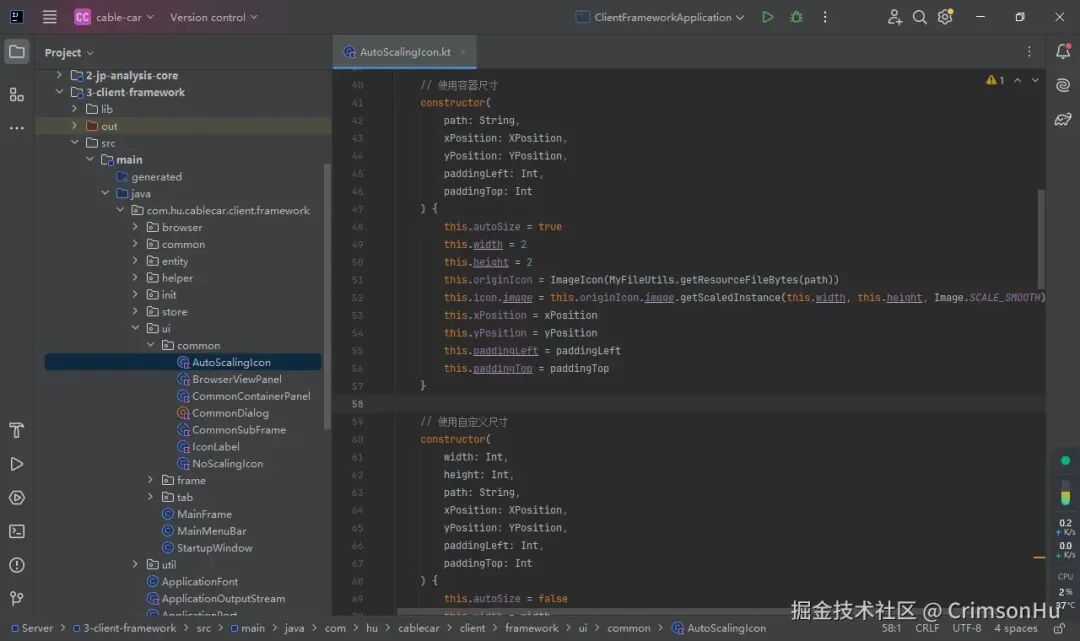The width and height of the screenshot is (1080, 641).
Task: Open the cable-car project dropdown
Action: pyautogui.click(x=114, y=17)
